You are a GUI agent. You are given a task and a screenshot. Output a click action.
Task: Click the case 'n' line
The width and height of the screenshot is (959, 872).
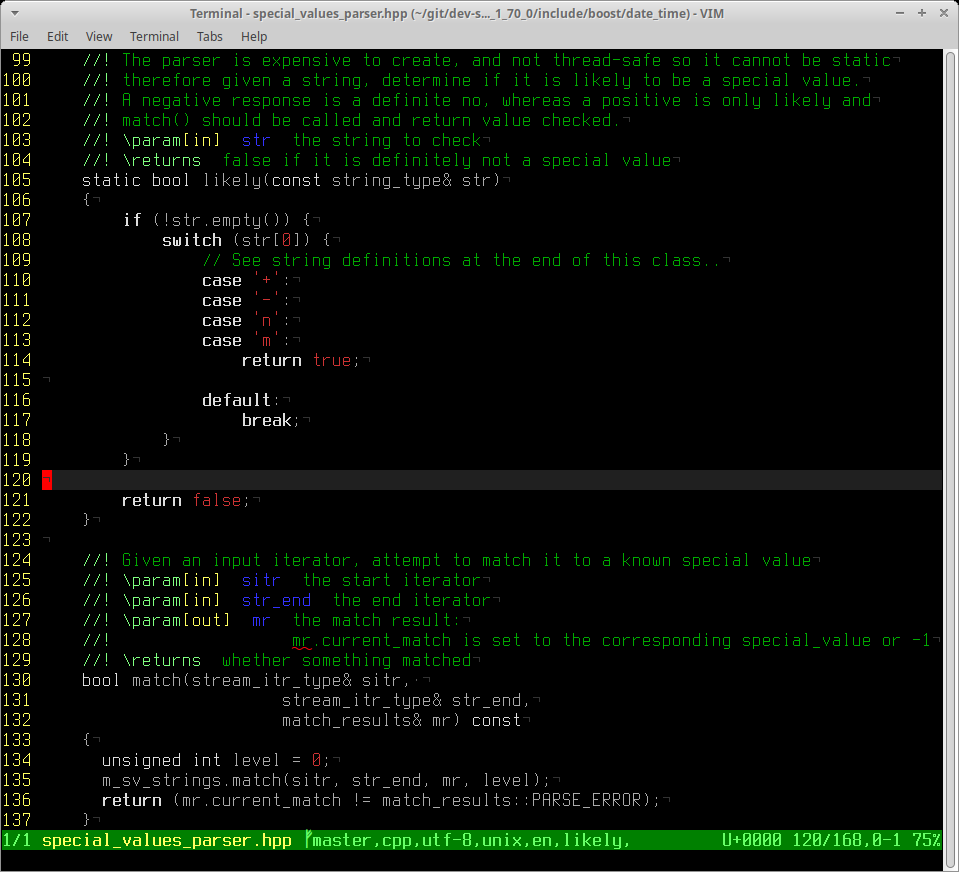click(x=246, y=320)
